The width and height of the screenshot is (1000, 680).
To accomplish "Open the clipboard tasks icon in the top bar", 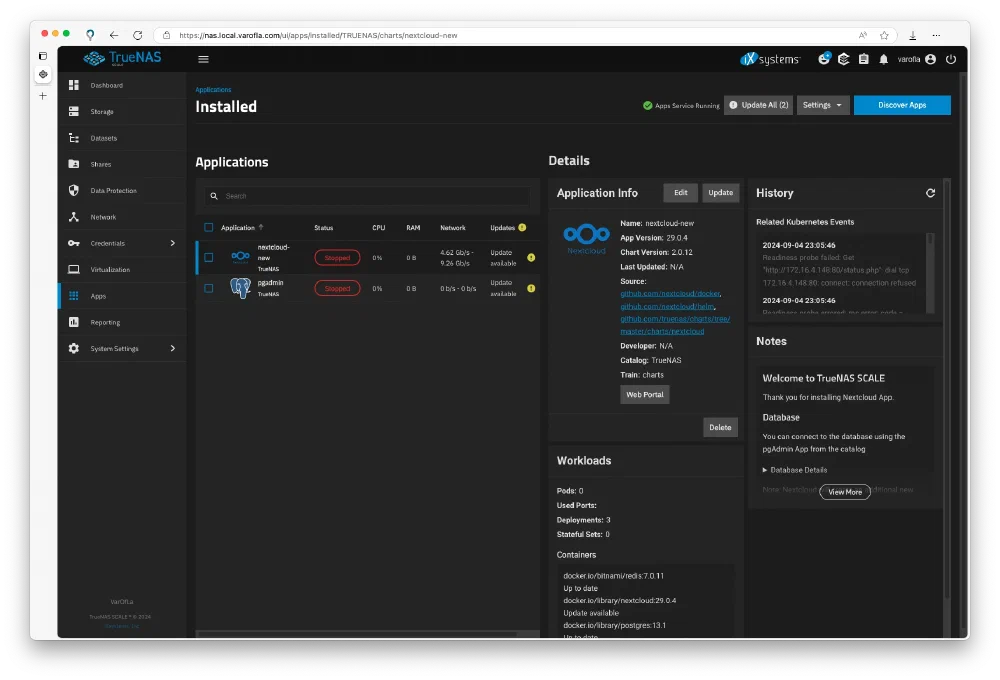I will coord(863,59).
